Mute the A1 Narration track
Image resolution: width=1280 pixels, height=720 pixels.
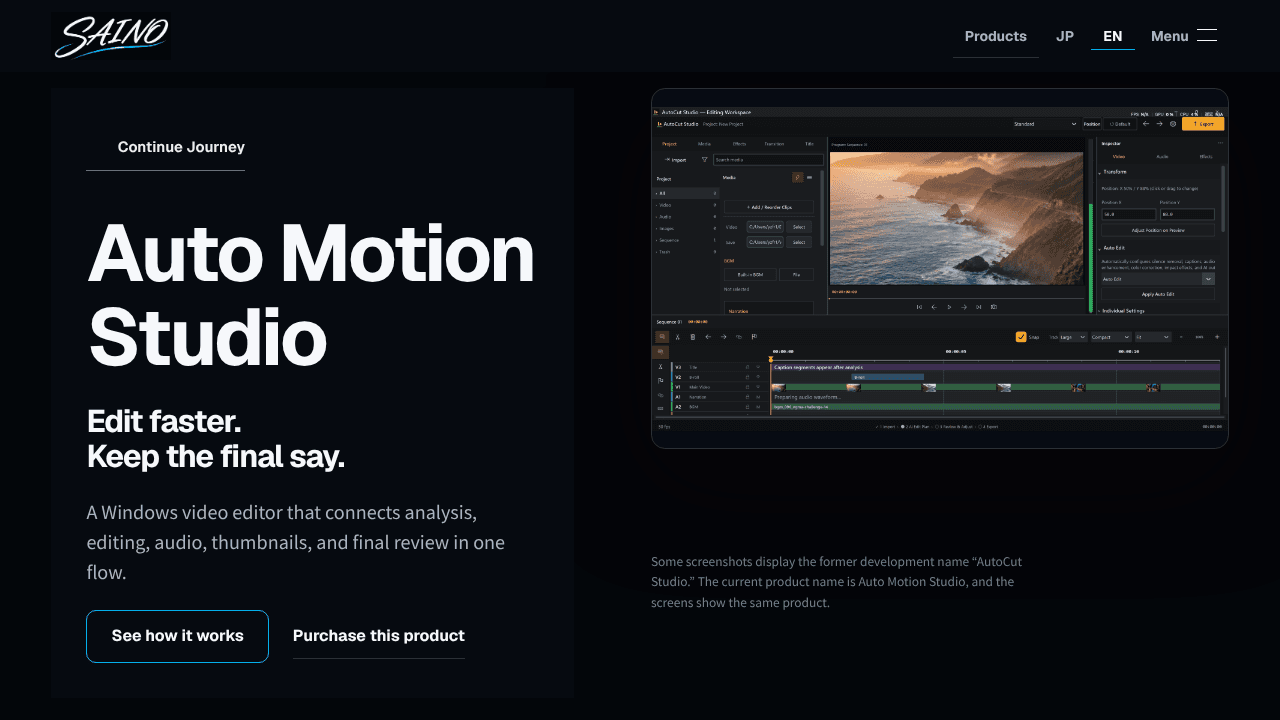[x=758, y=397]
